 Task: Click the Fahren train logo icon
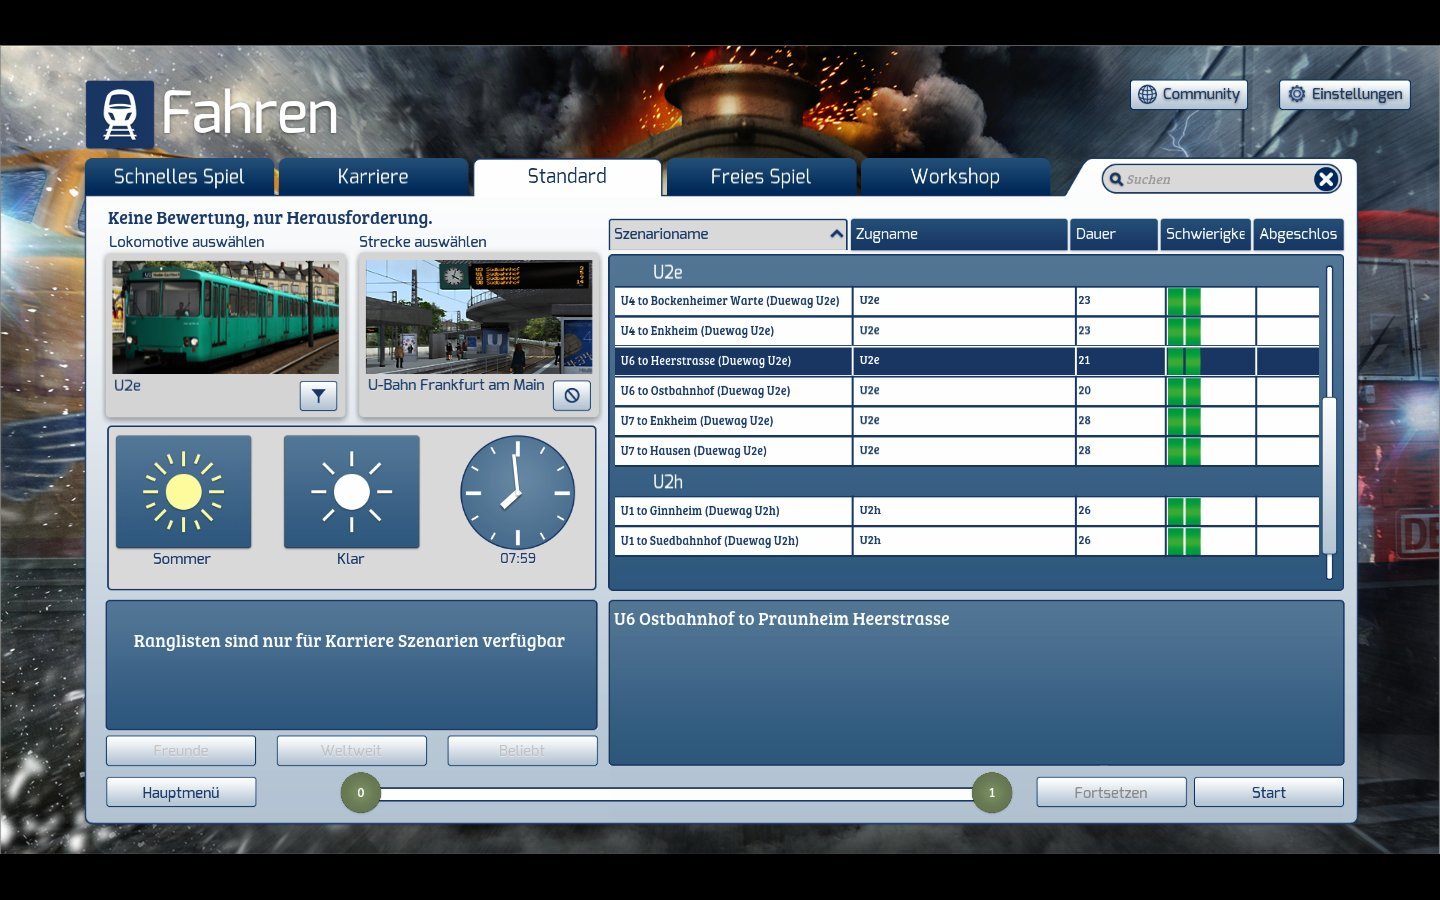120,114
